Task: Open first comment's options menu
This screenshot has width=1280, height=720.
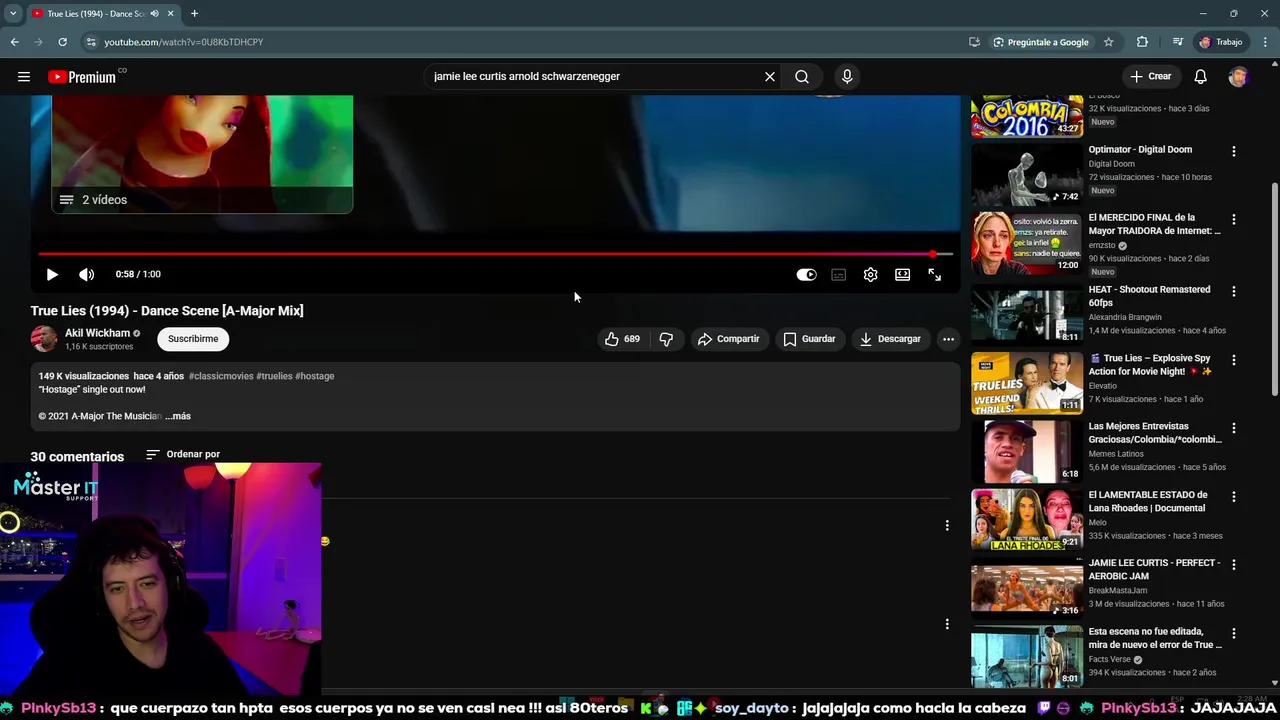Action: coord(947,525)
